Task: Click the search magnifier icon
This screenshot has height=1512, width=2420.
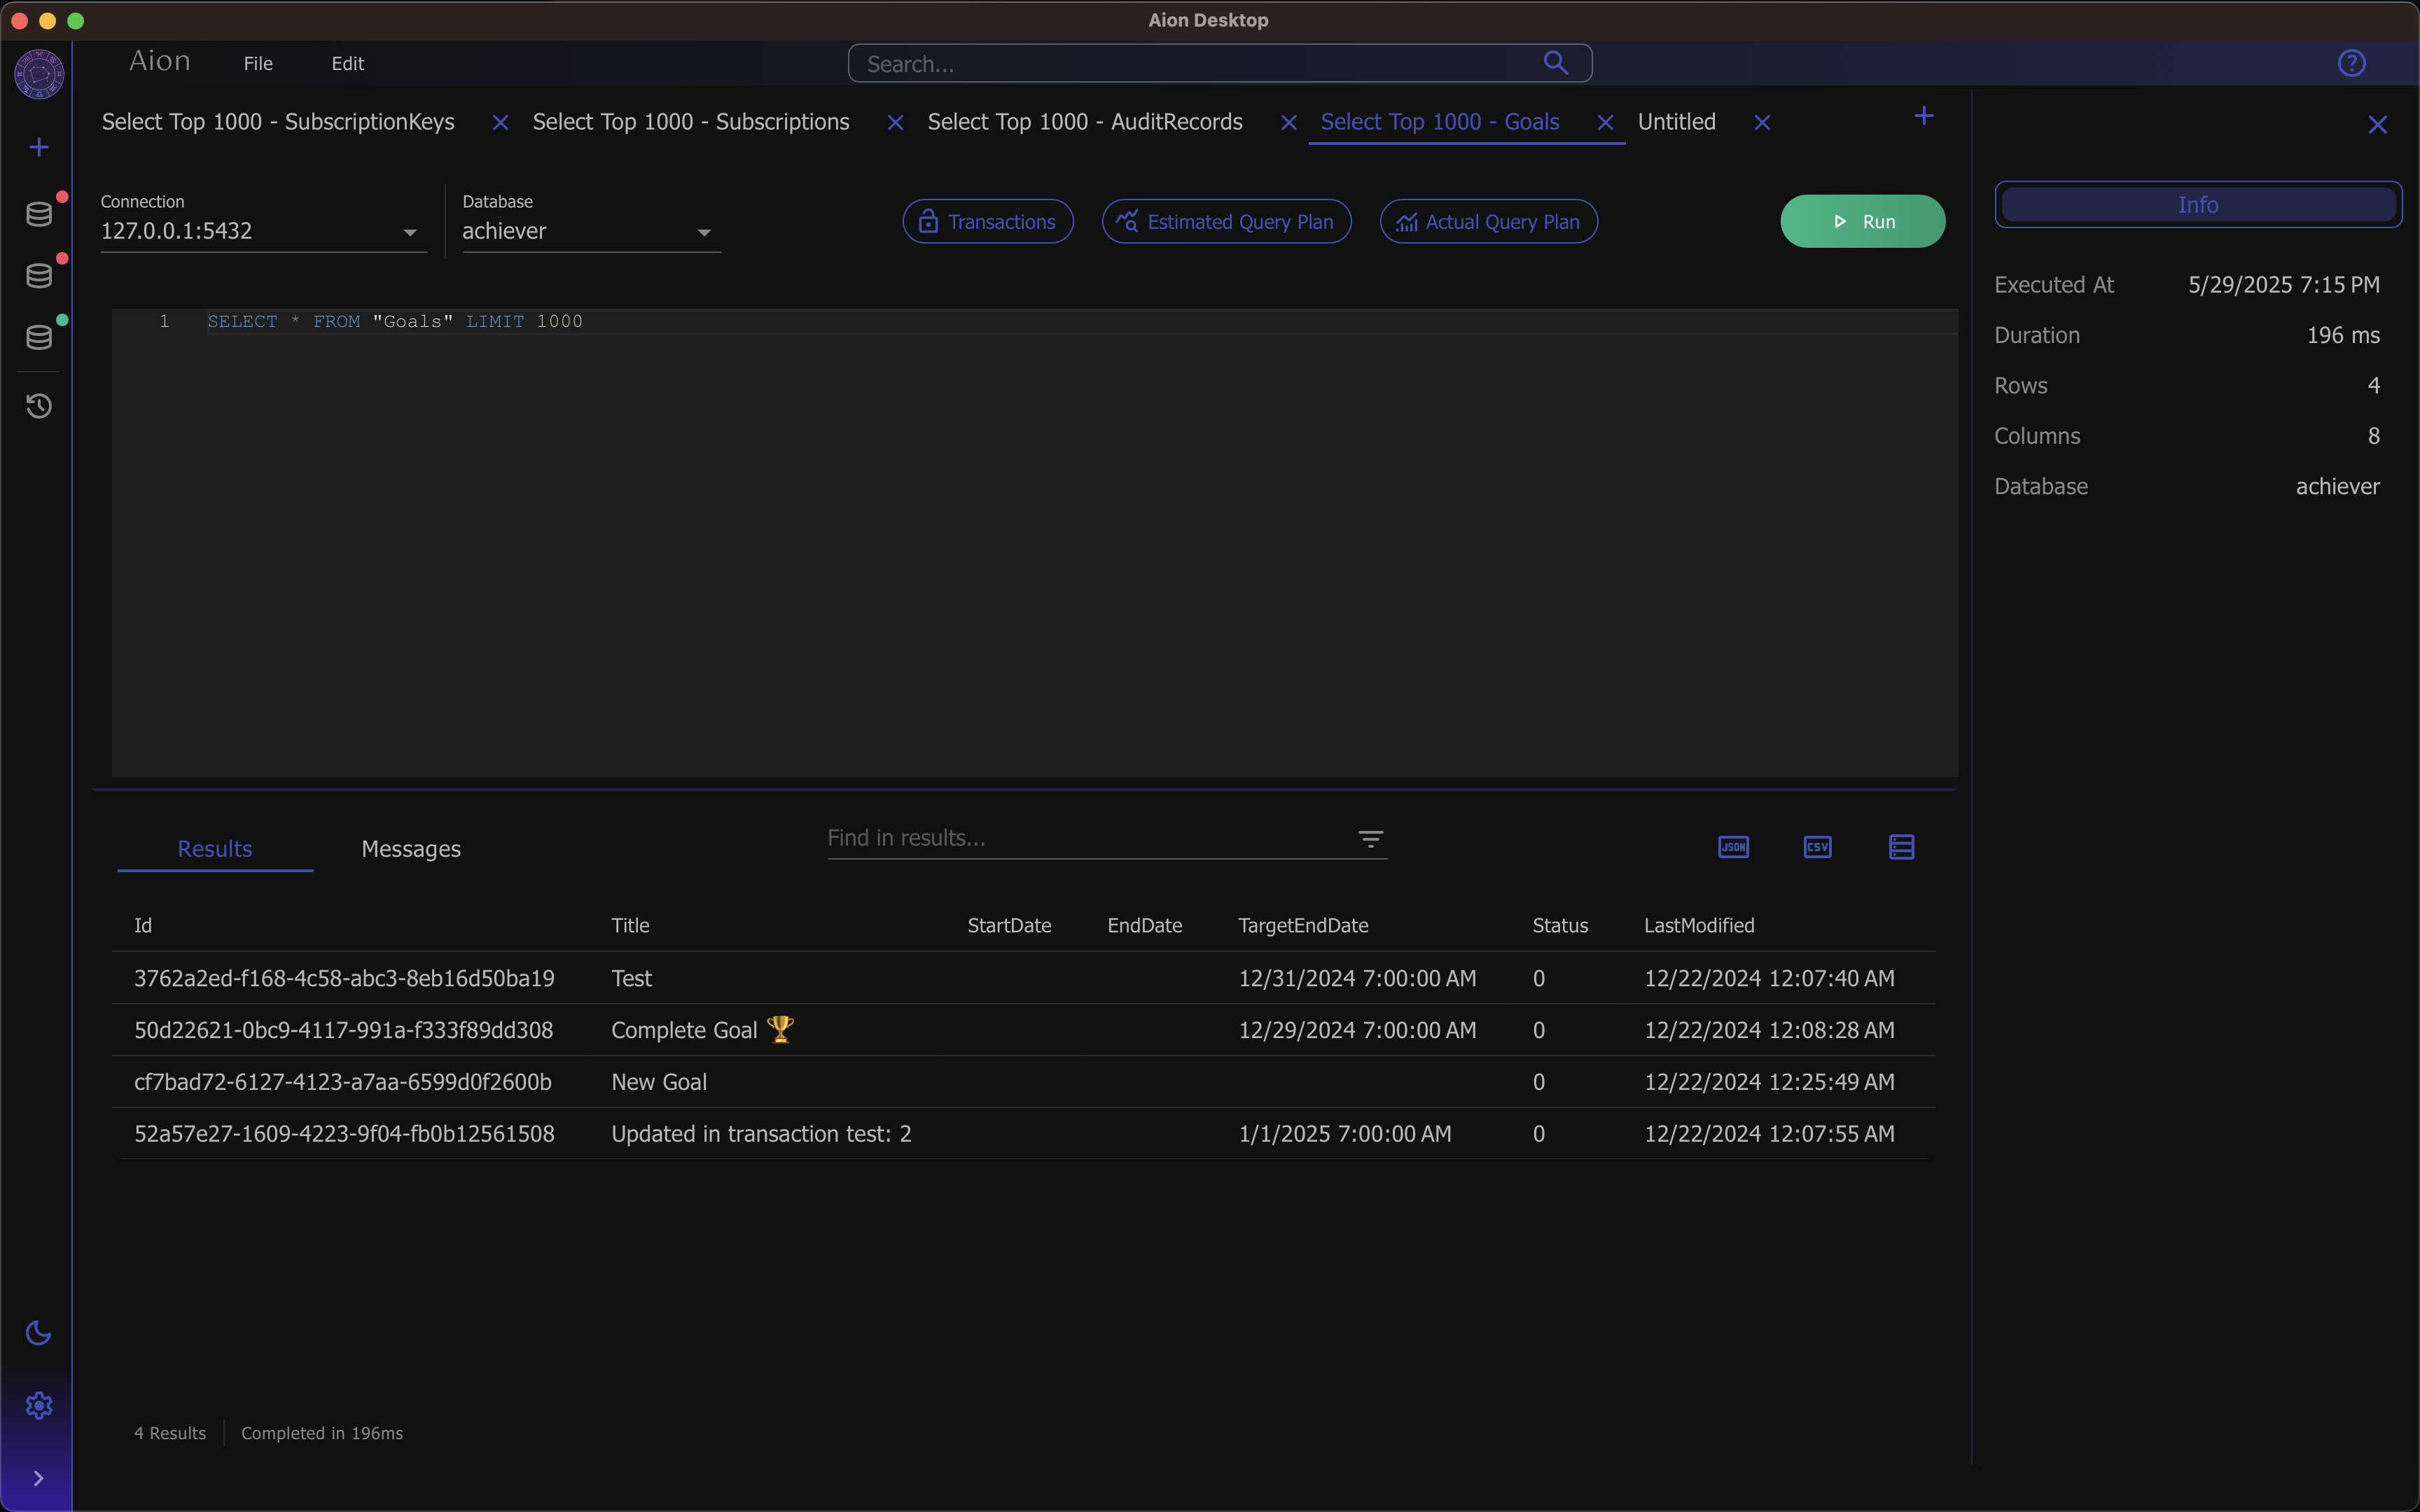Action: pos(1555,63)
